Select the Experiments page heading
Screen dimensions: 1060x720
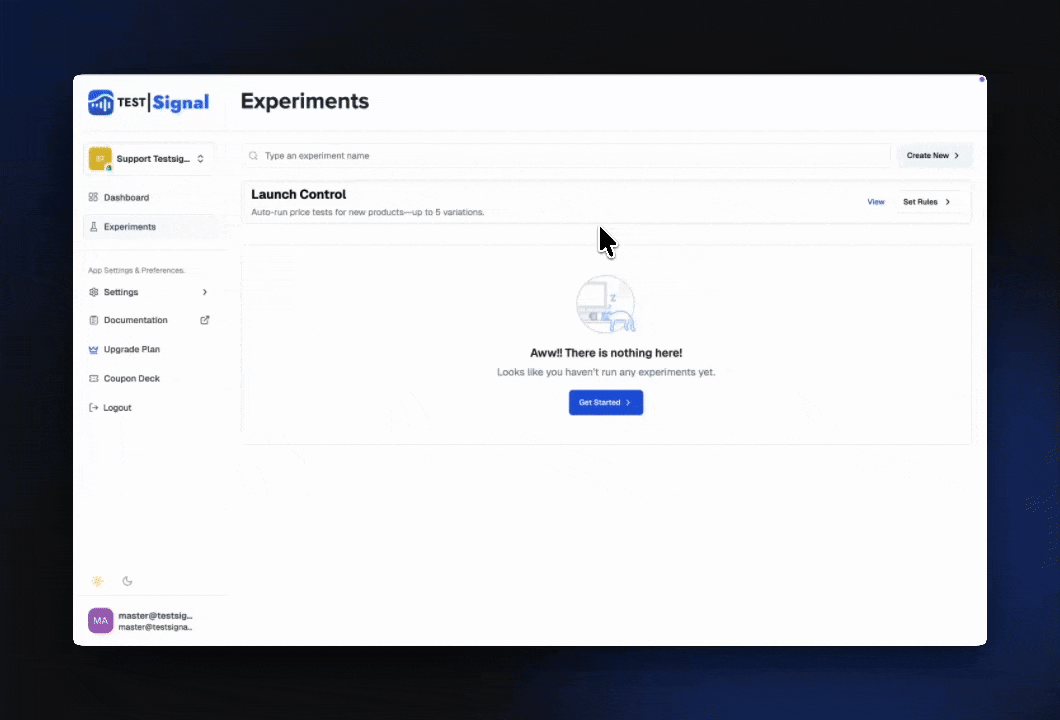304,101
